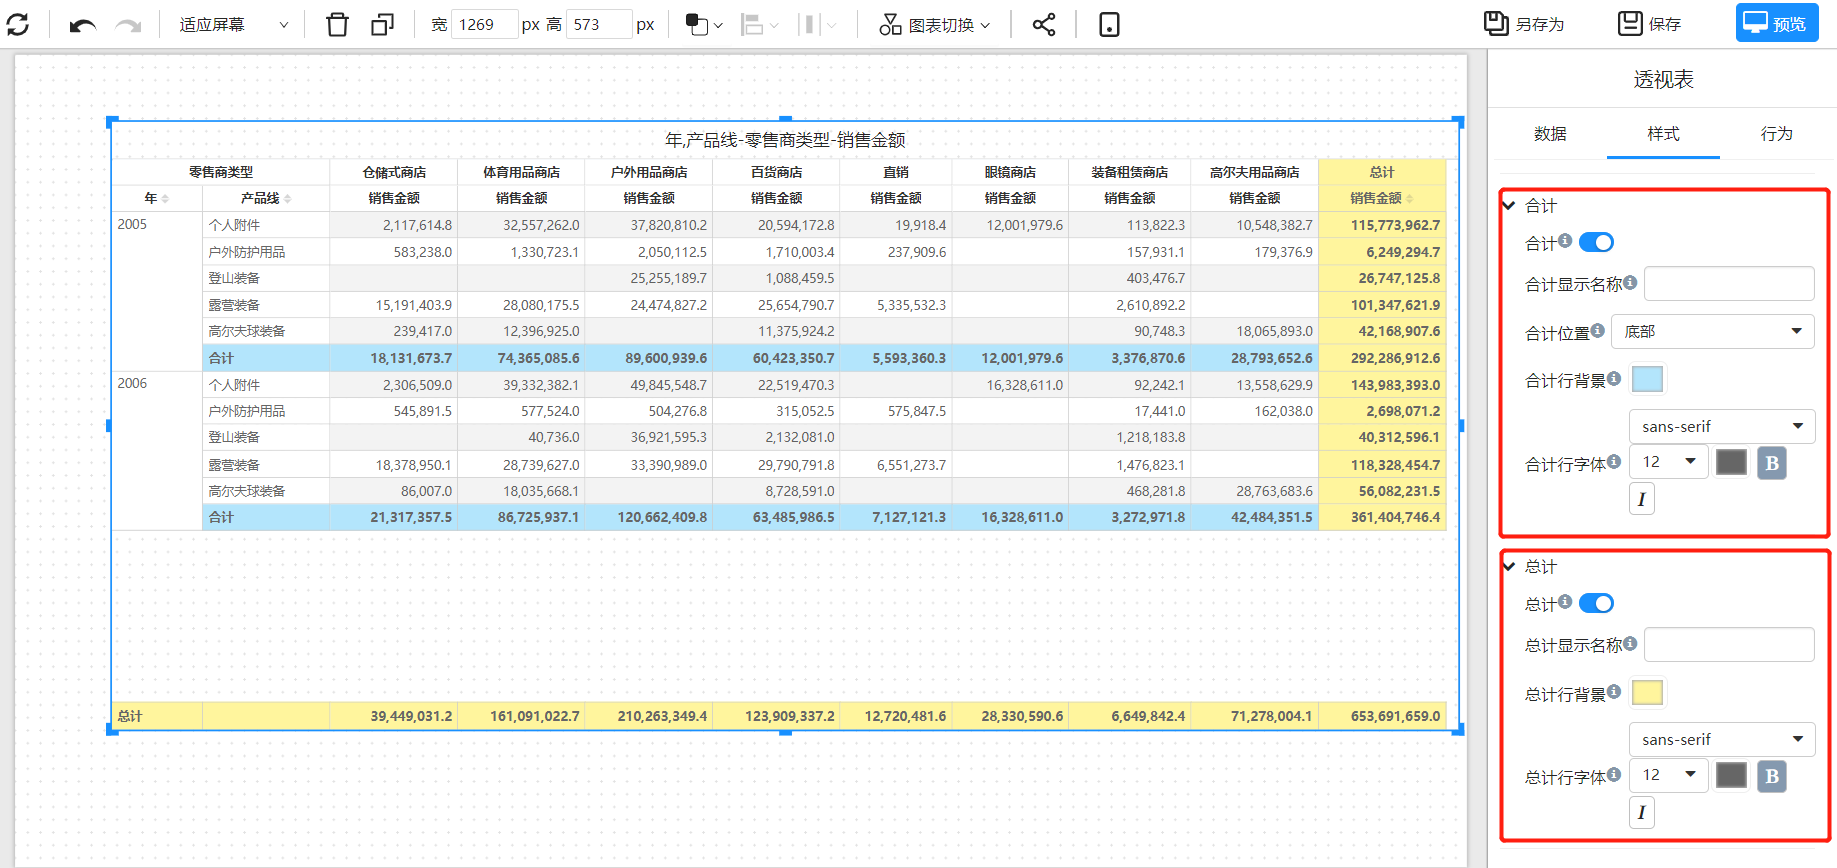Click the 2005 合计 value 292,286,912.6
This screenshot has width=1837, height=868.
click(1395, 358)
